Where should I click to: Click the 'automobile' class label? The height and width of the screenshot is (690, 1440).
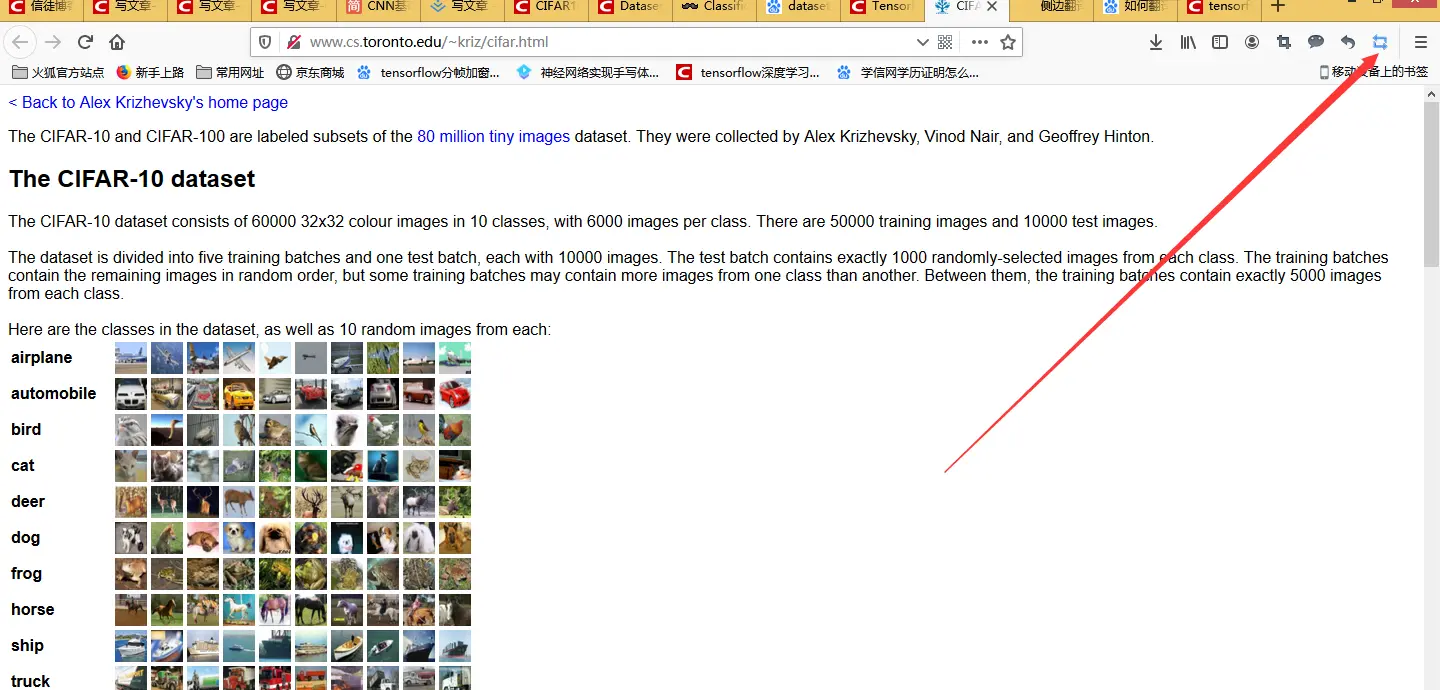54,394
